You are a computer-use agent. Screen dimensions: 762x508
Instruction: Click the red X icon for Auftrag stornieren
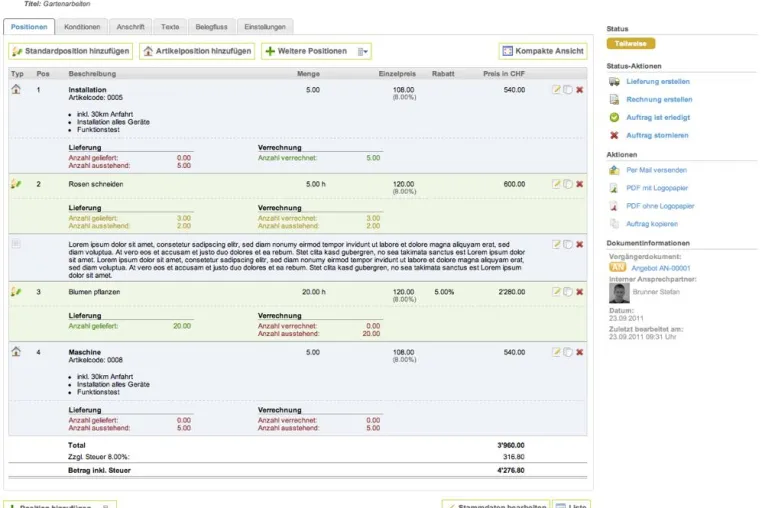(614, 135)
